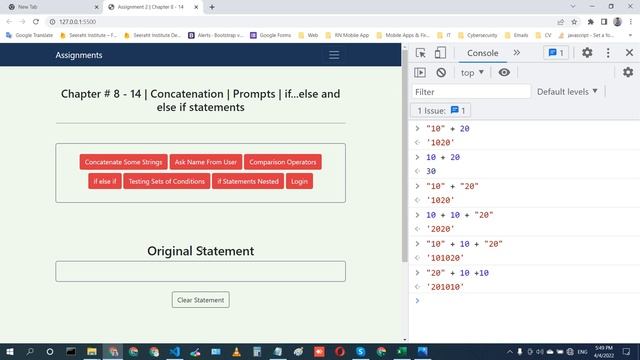
Task: Open the browser side panel icon
Action: pos(604,22)
